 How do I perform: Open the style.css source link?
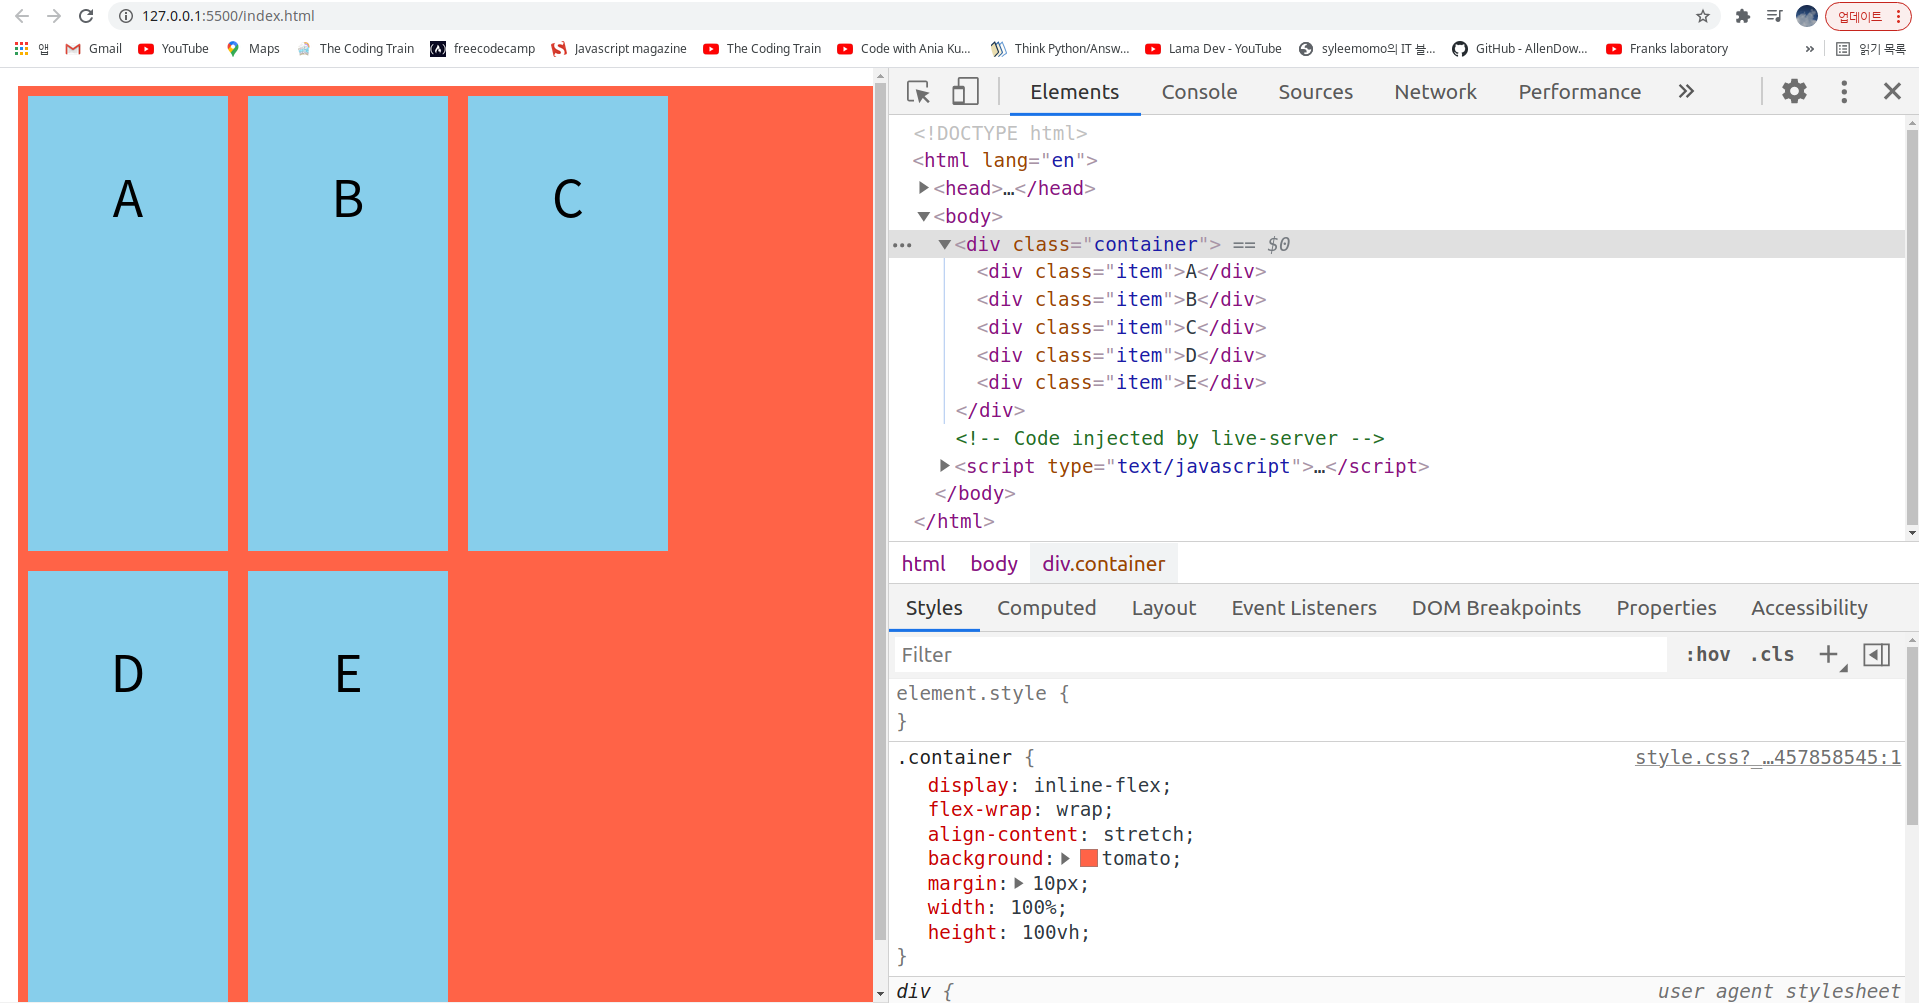coord(1767,757)
